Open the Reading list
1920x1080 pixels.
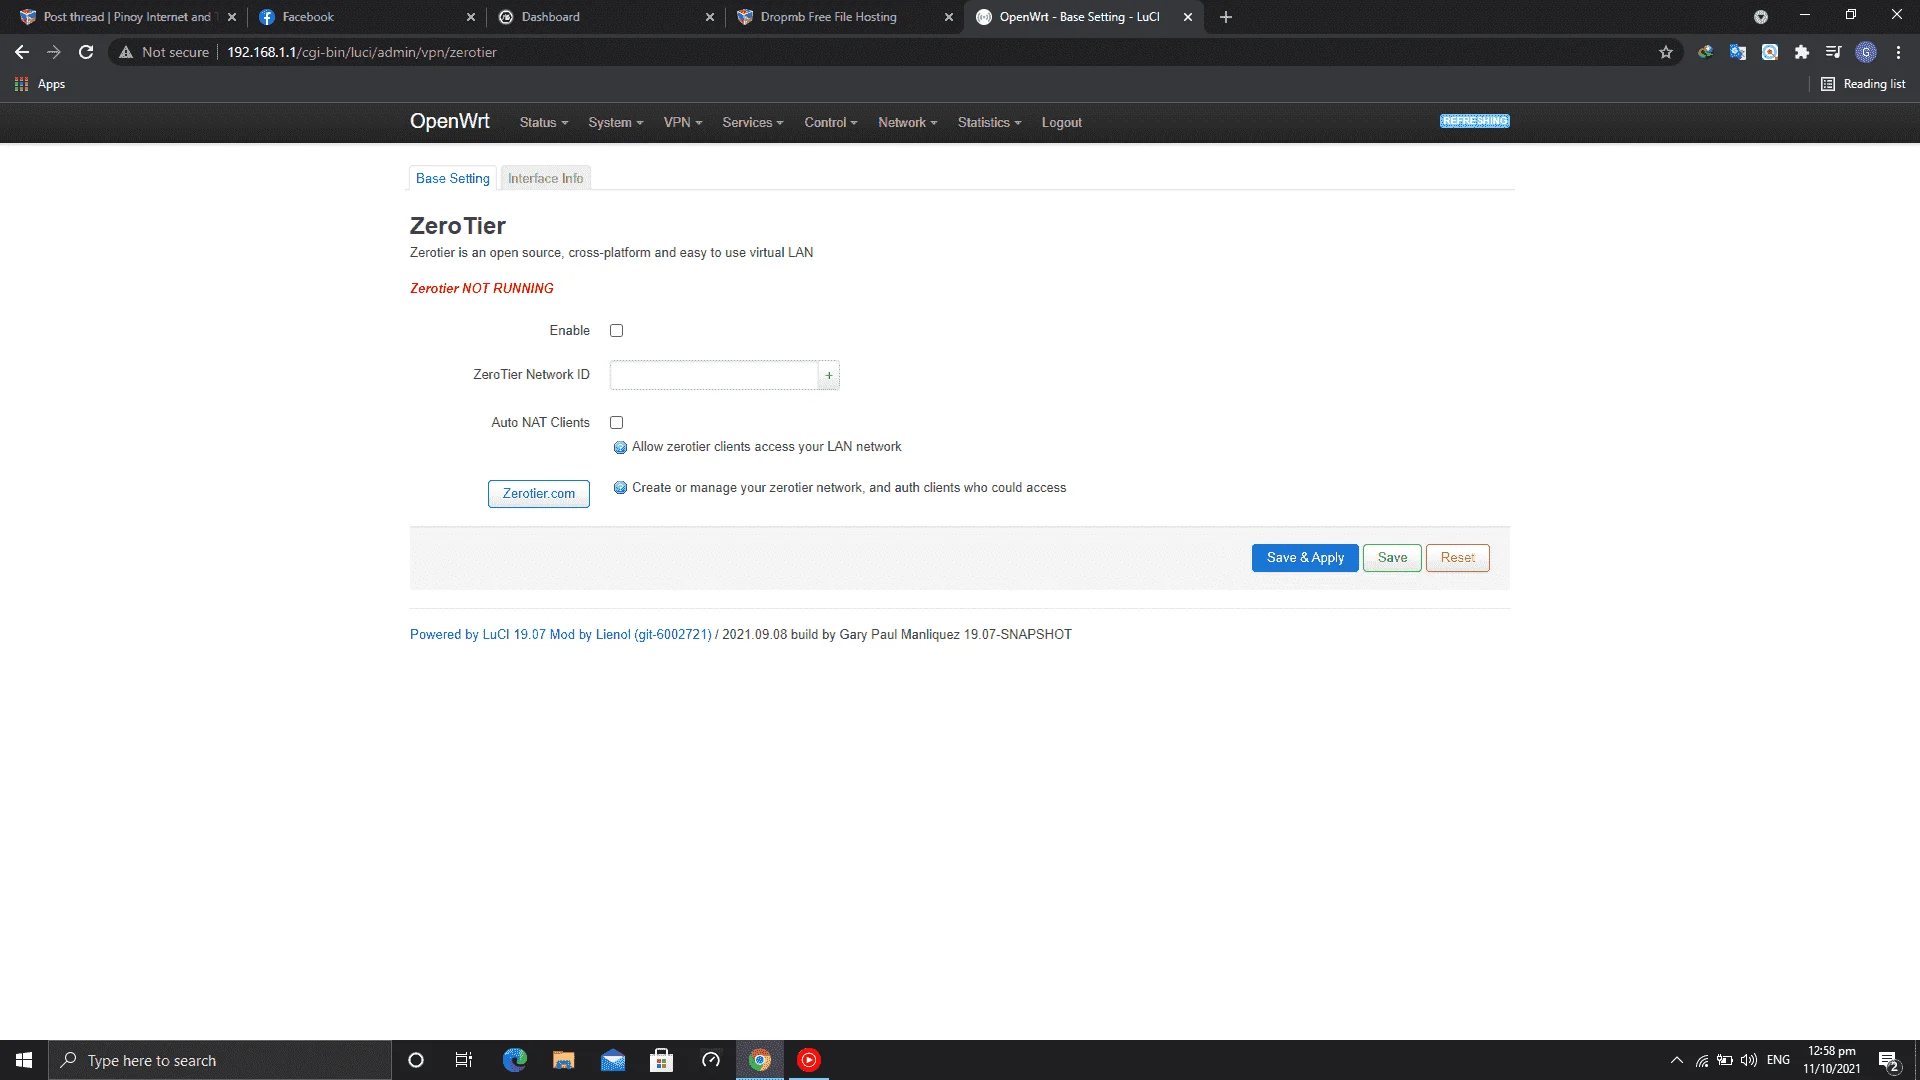tap(1863, 84)
